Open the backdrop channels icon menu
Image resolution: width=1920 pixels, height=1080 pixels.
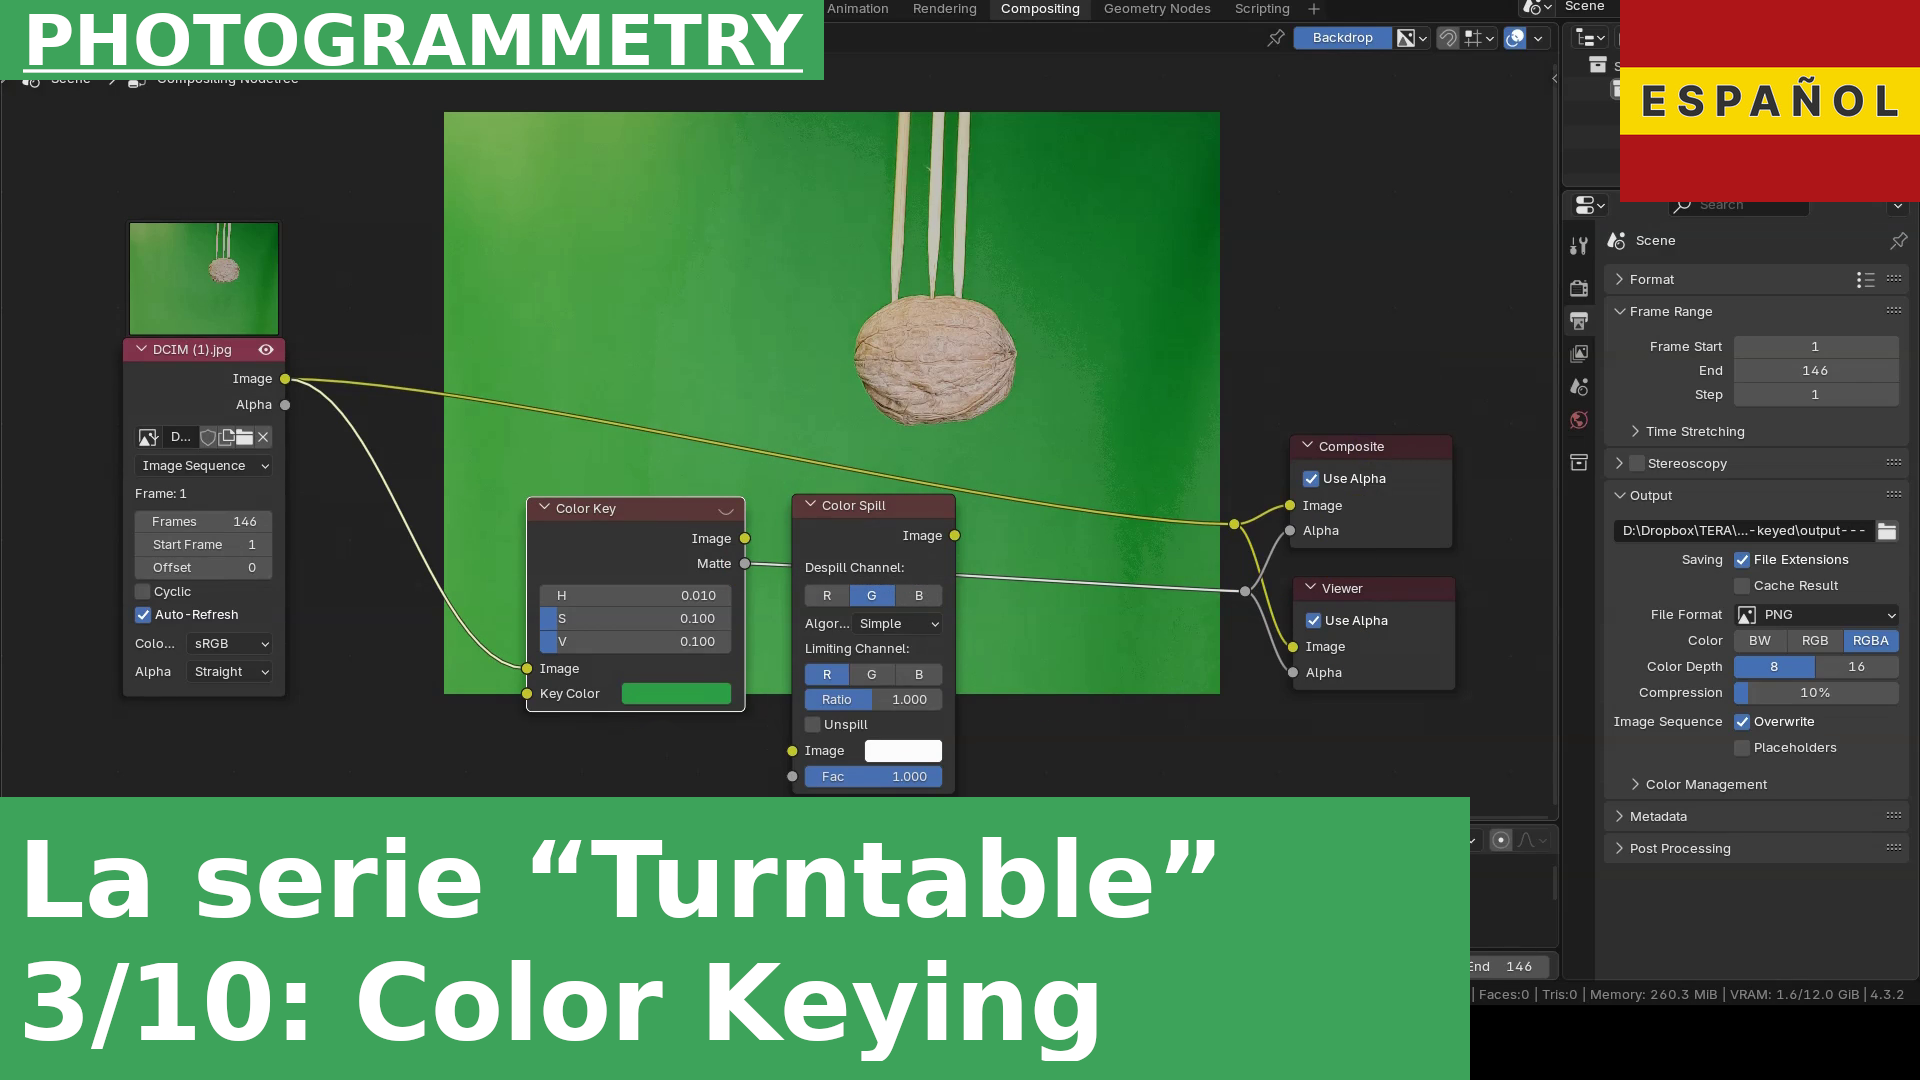(x=1412, y=38)
